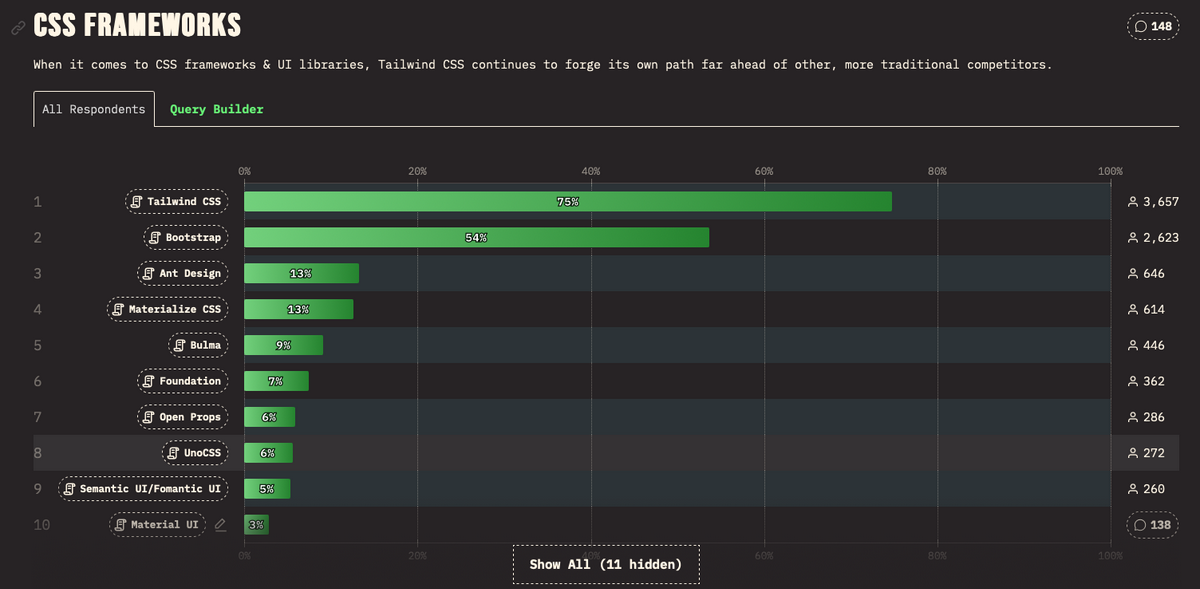Screen dimensions: 1200x589
Task: Click rank number 10 beside Material UI
Action: point(42,525)
